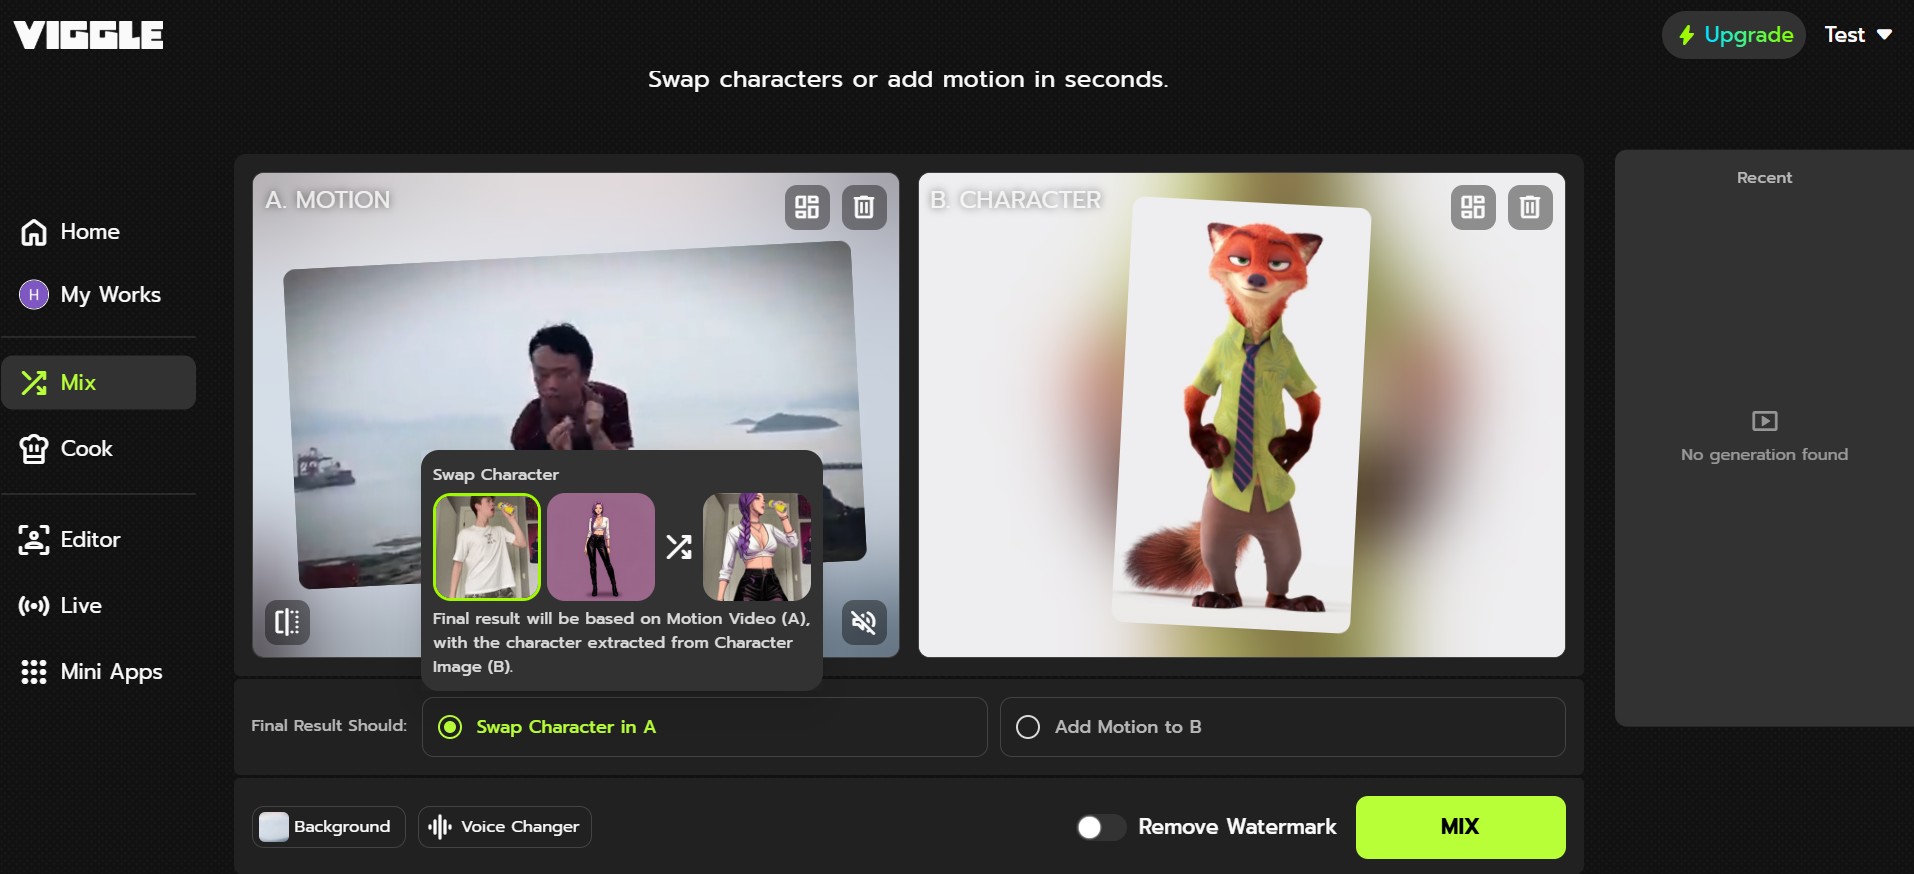Open template gallery for Motion panel
Image resolution: width=1914 pixels, height=874 pixels.
click(x=807, y=207)
